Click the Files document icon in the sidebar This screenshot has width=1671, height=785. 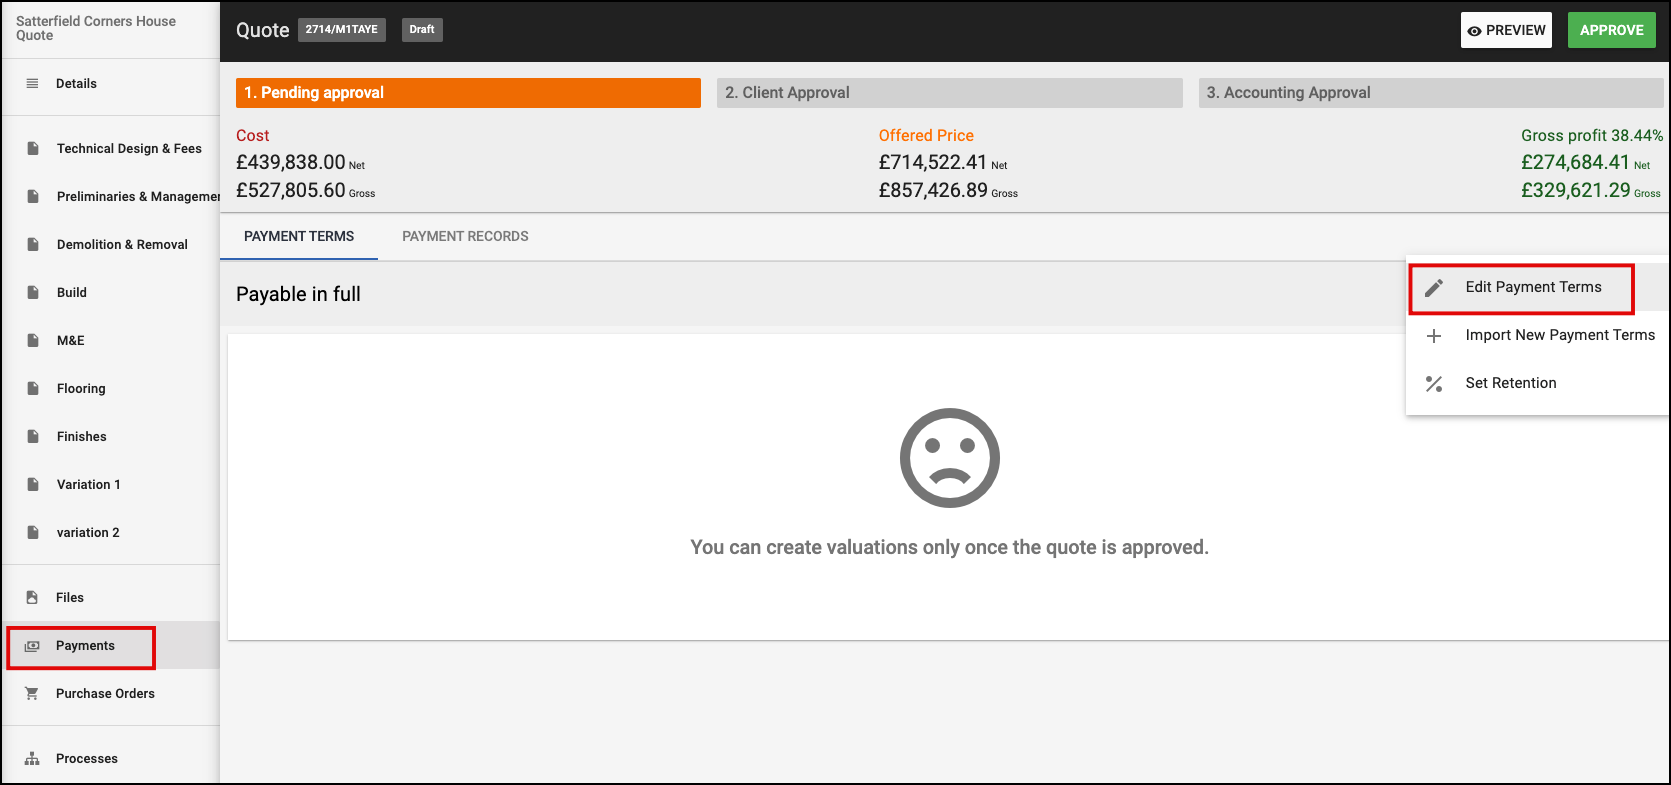pyautogui.click(x=32, y=598)
